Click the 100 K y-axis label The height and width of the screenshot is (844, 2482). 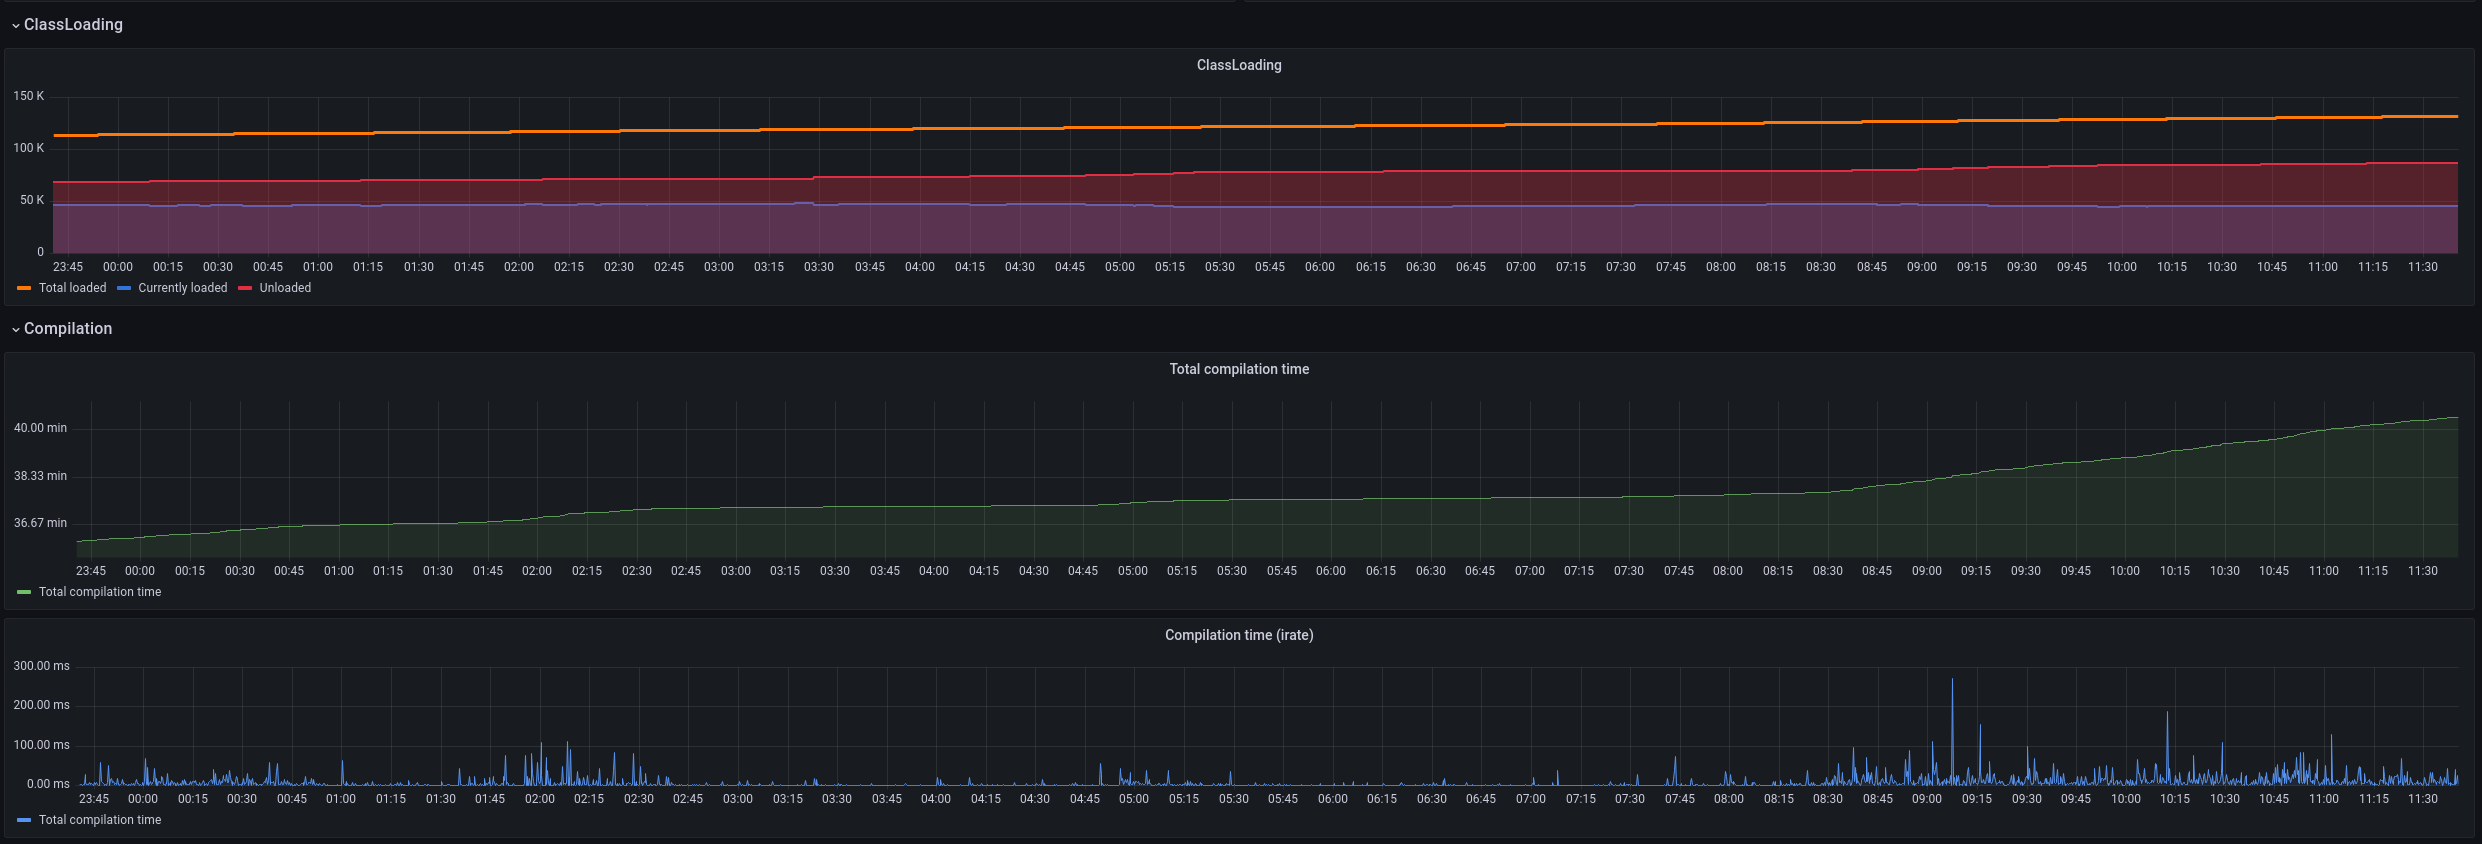pos(29,148)
